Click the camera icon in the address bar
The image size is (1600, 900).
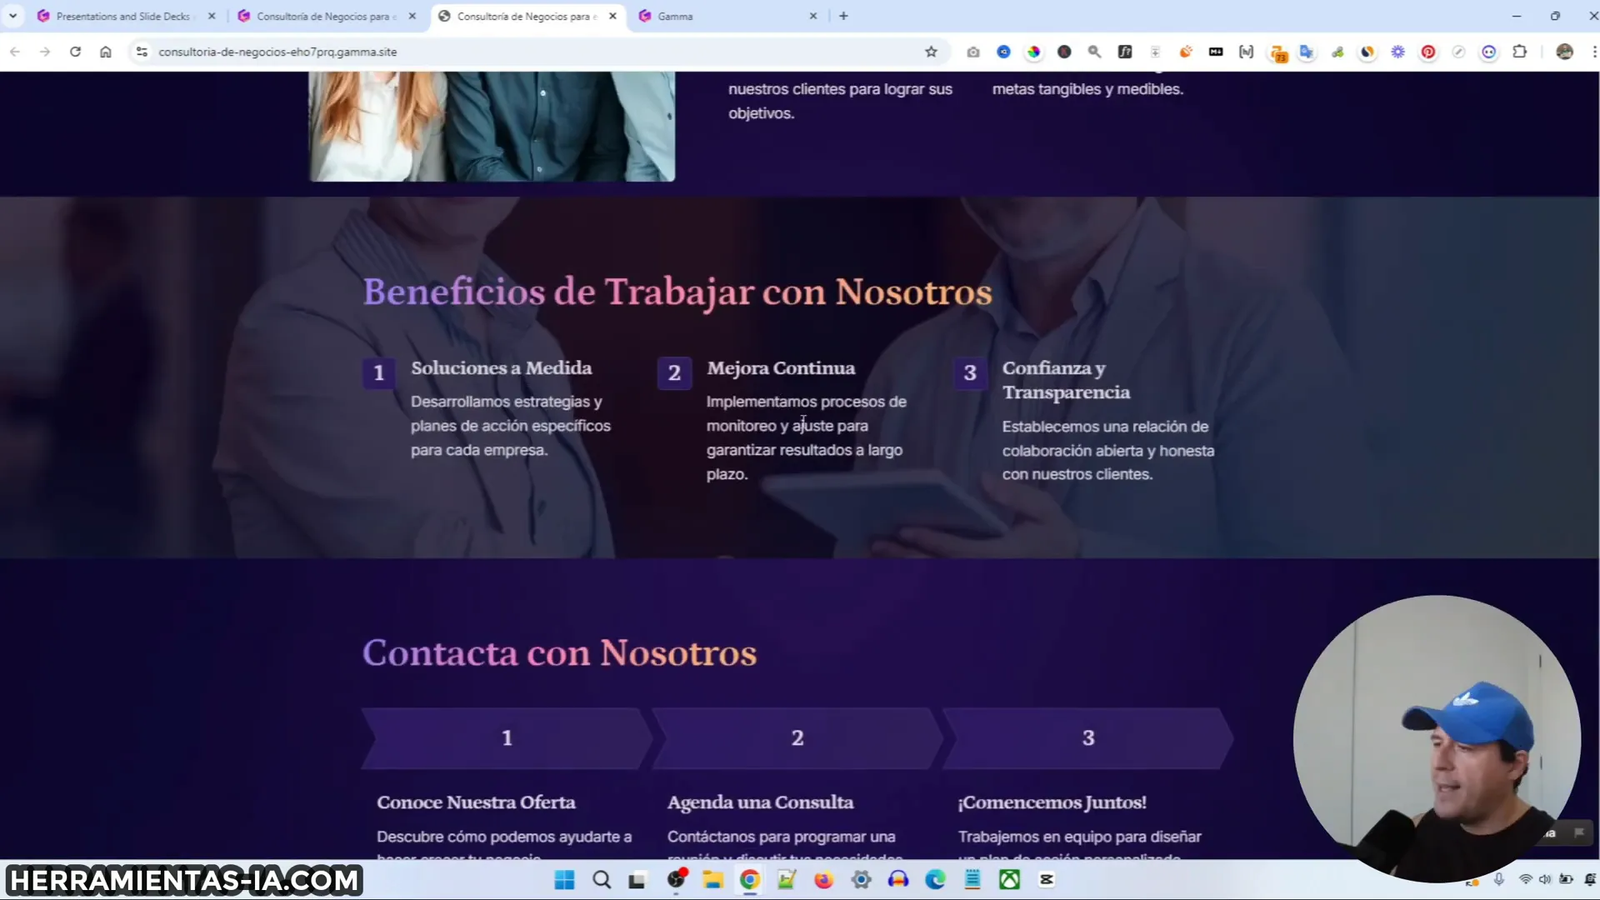click(x=972, y=51)
